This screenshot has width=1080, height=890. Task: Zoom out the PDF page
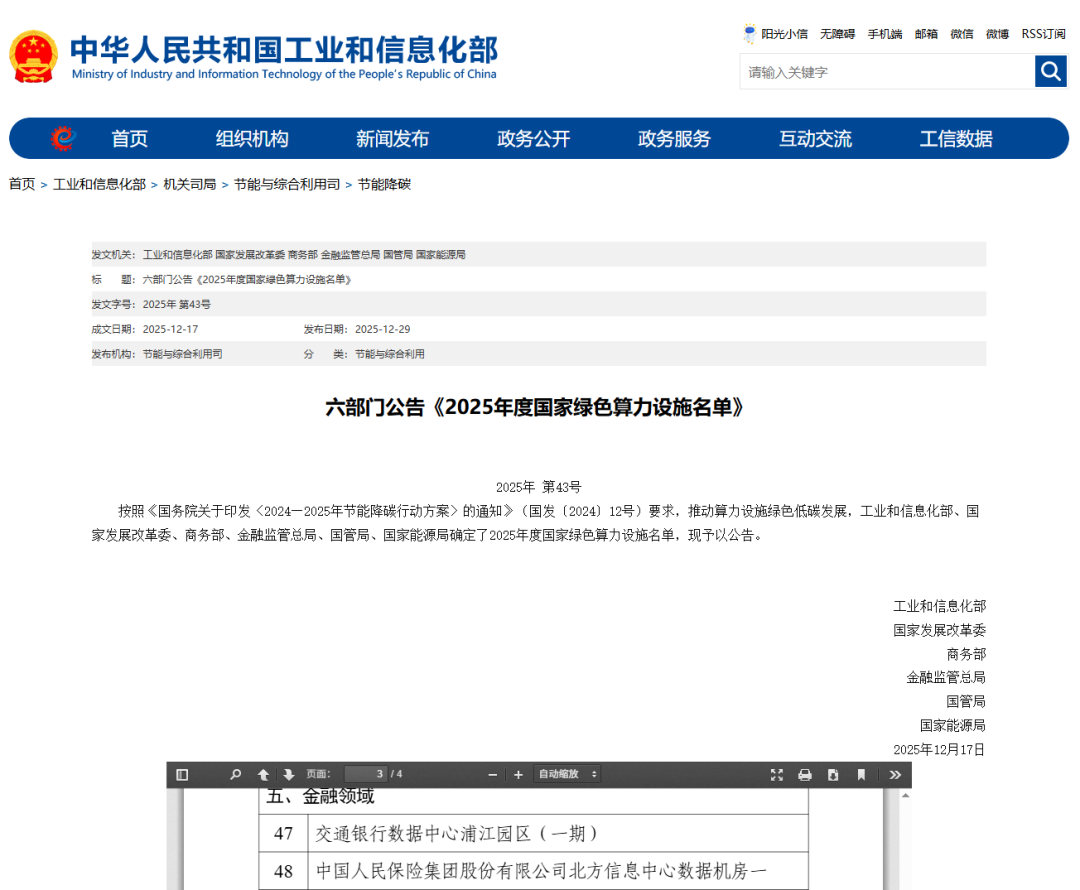click(491, 774)
